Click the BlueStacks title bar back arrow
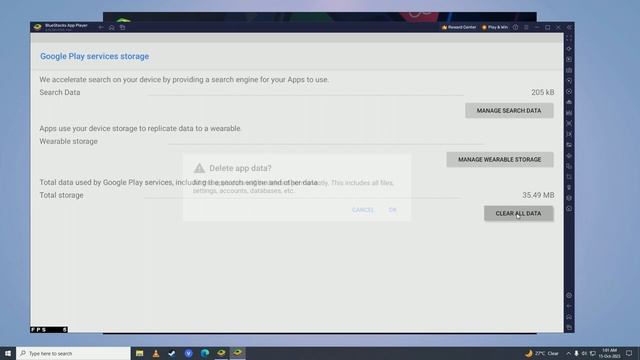640x360 pixels. tap(101, 27)
